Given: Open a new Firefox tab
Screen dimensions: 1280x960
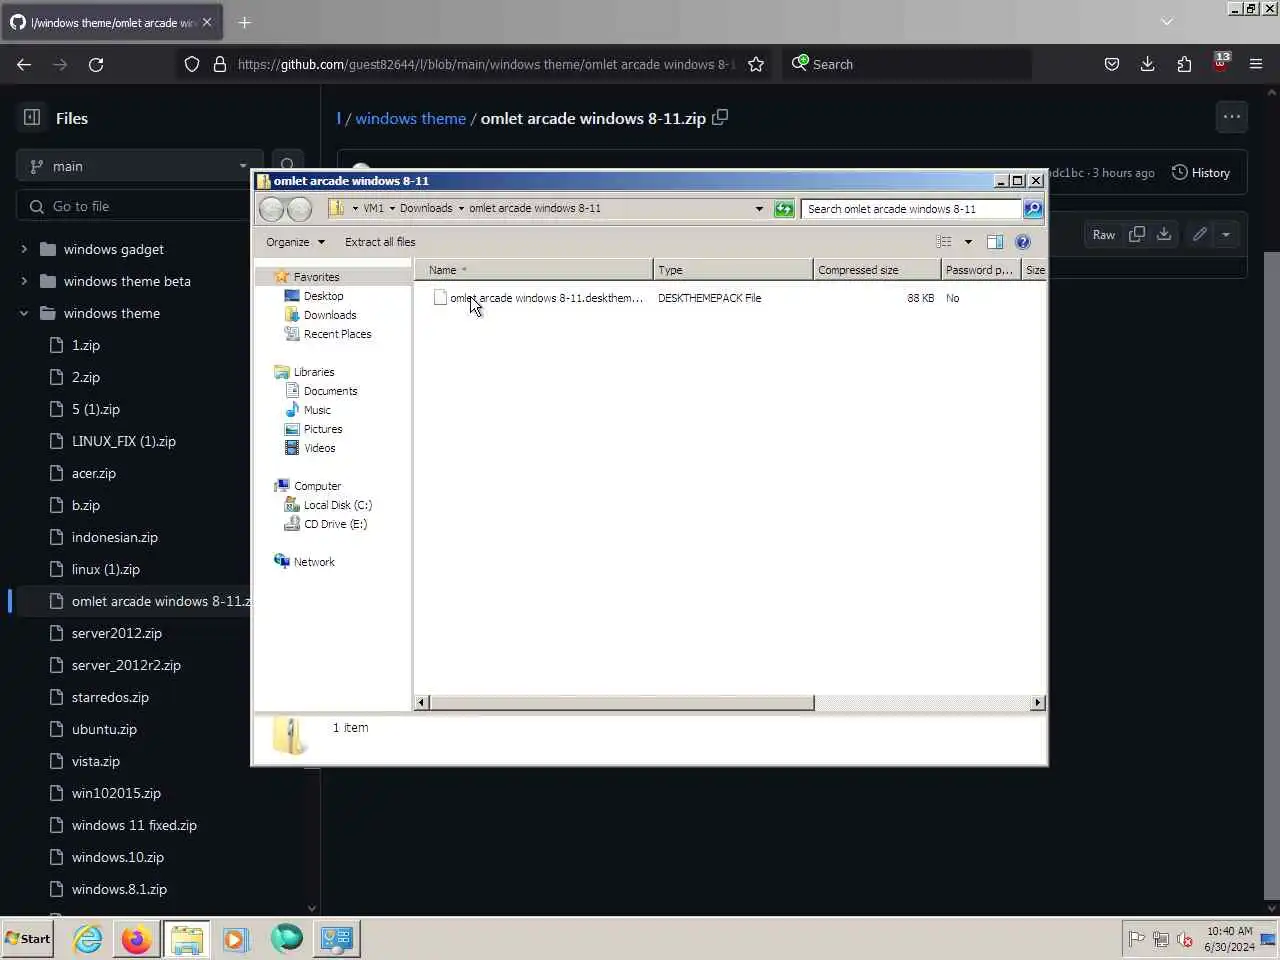Looking at the screenshot, I should tap(245, 22).
